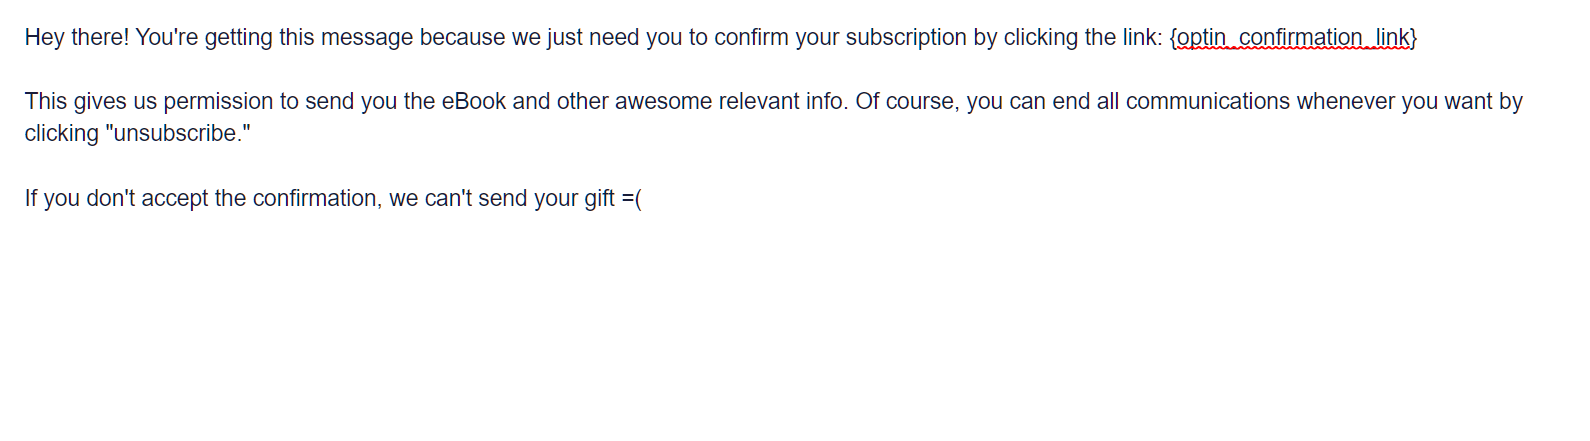
Task: Click the "=(" sad emoticon
Action: pyautogui.click(x=631, y=199)
